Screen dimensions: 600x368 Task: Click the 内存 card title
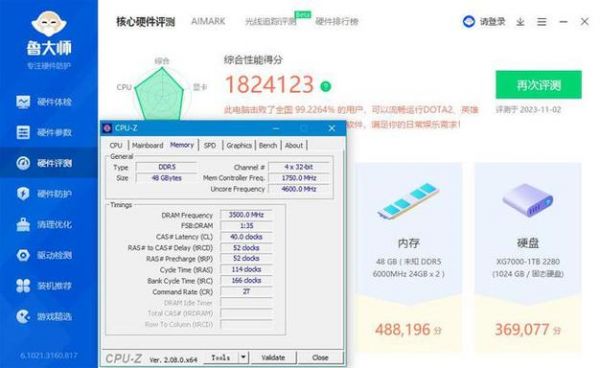(409, 243)
